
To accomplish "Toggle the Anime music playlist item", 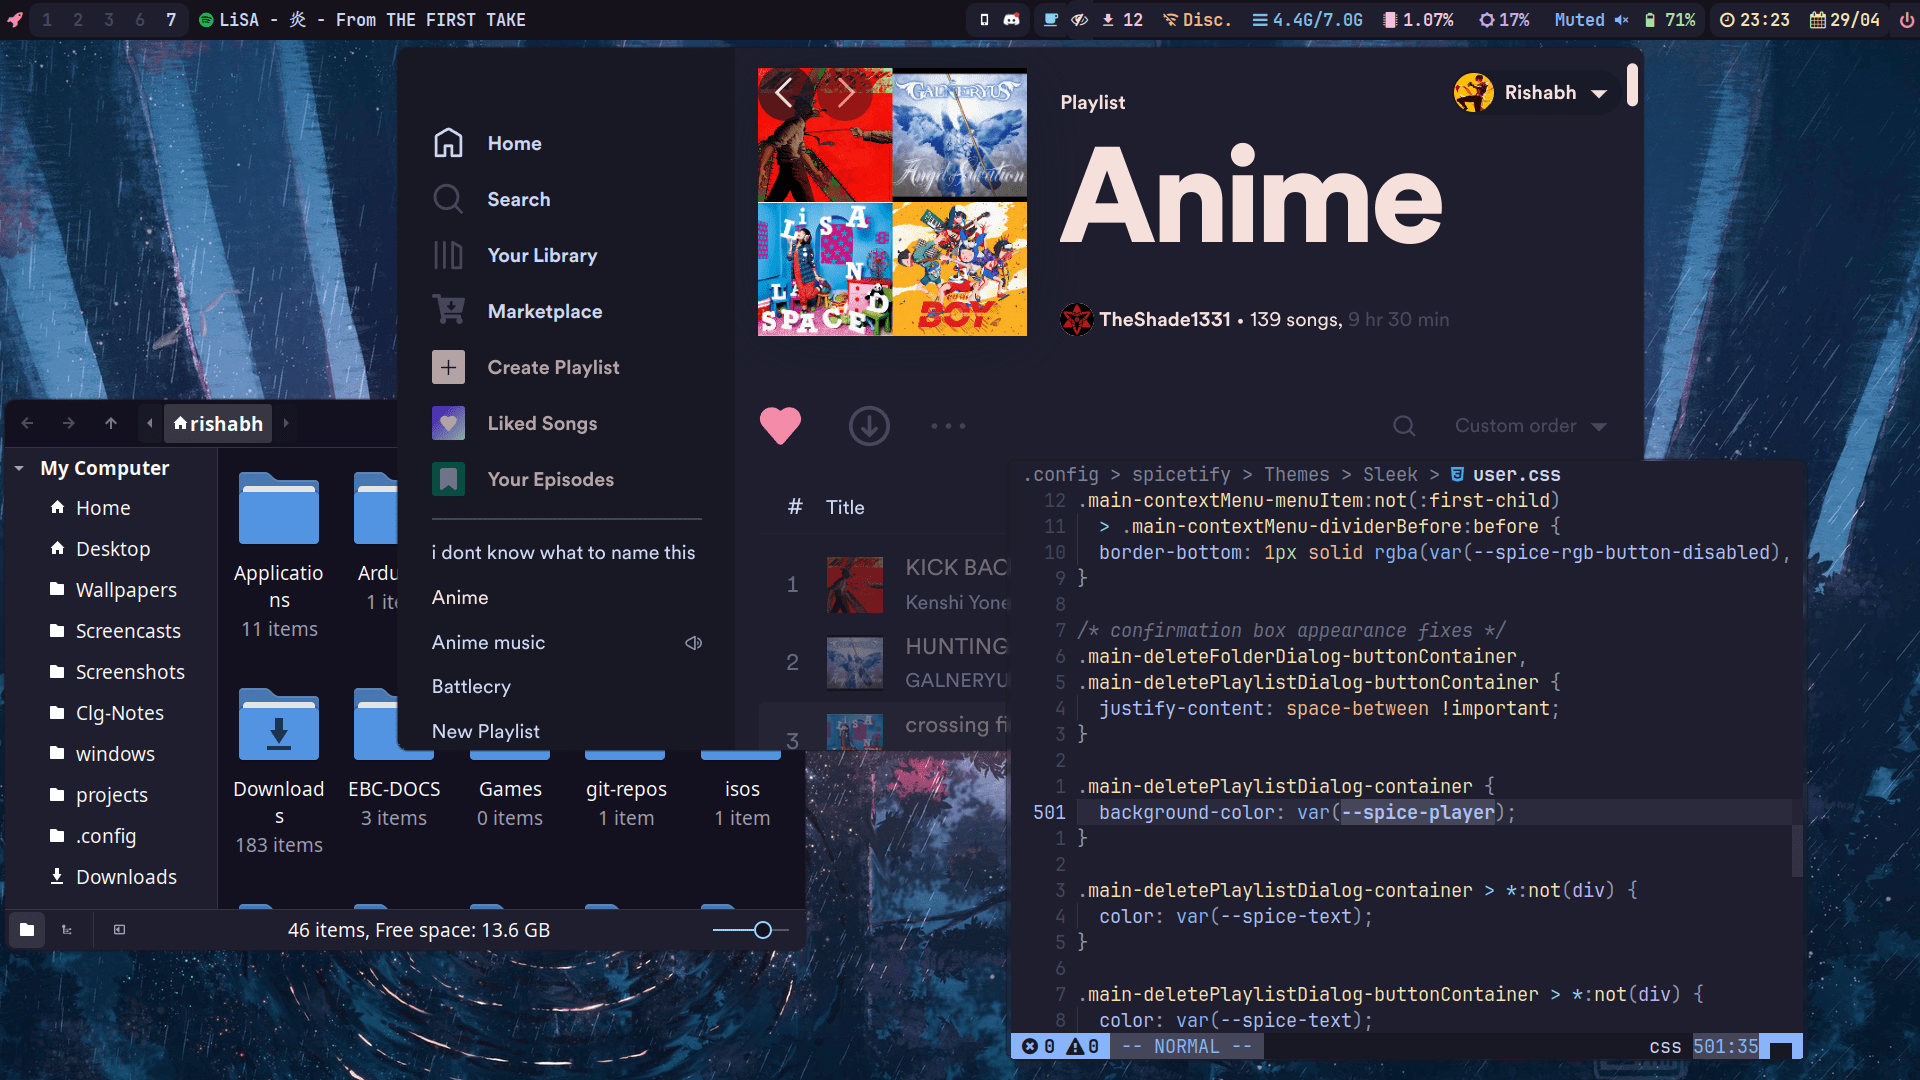I will coord(489,642).
